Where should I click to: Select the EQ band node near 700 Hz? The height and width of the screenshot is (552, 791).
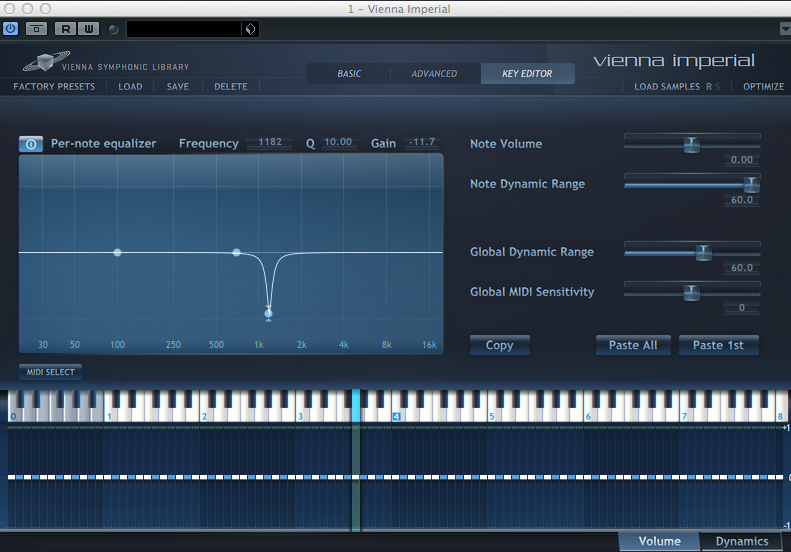pyautogui.click(x=236, y=252)
